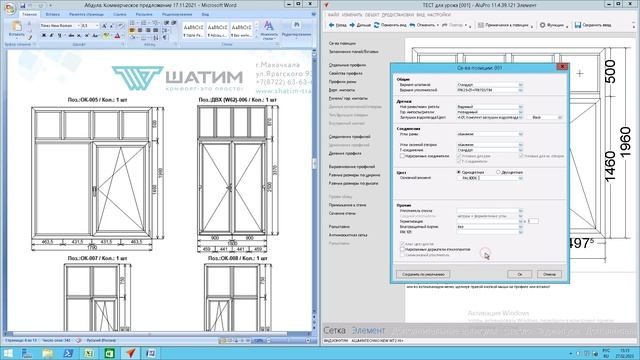Click the text highlight color swatch in Word
Image resolution: width=640 pixels, height=360 pixels.
[x=106, y=36]
